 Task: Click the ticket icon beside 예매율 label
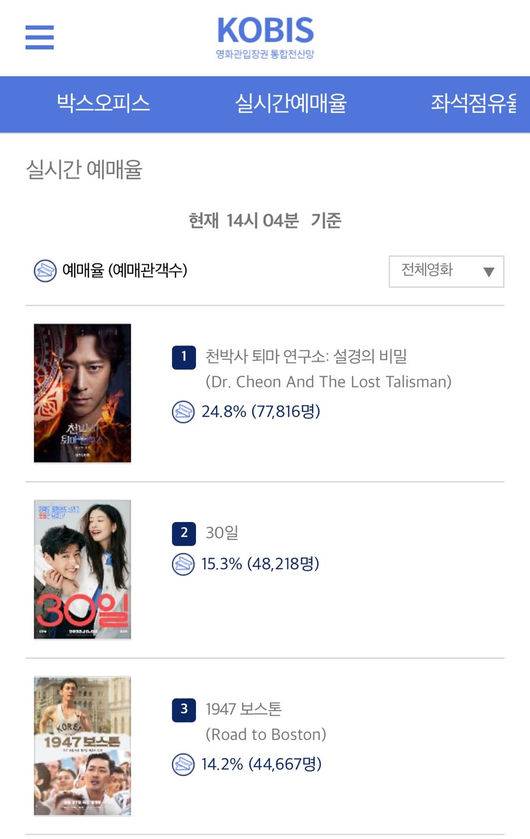[45, 271]
